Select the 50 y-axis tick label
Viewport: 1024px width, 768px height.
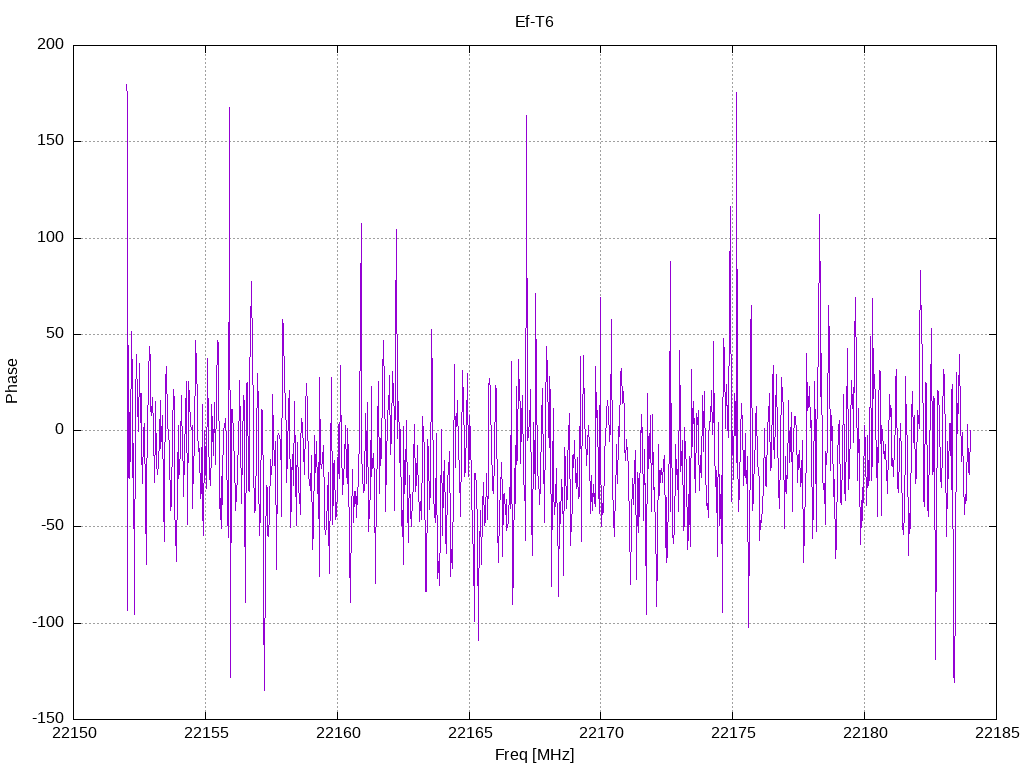(x=55, y=333)
